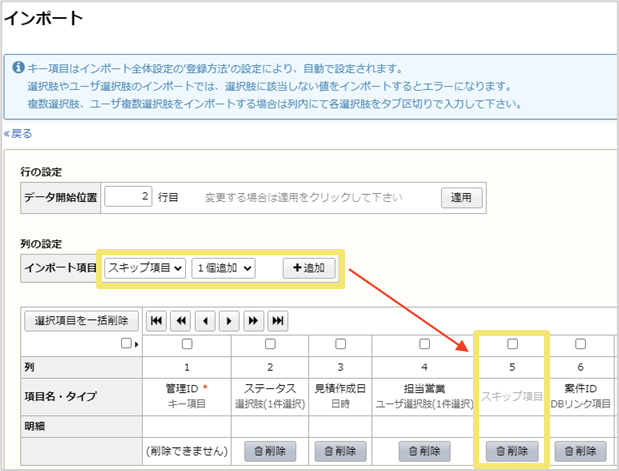The width and height of the screenshot is (619, 471).
Task: Click the DBリンク項目 type label
Action: point(580,404)
